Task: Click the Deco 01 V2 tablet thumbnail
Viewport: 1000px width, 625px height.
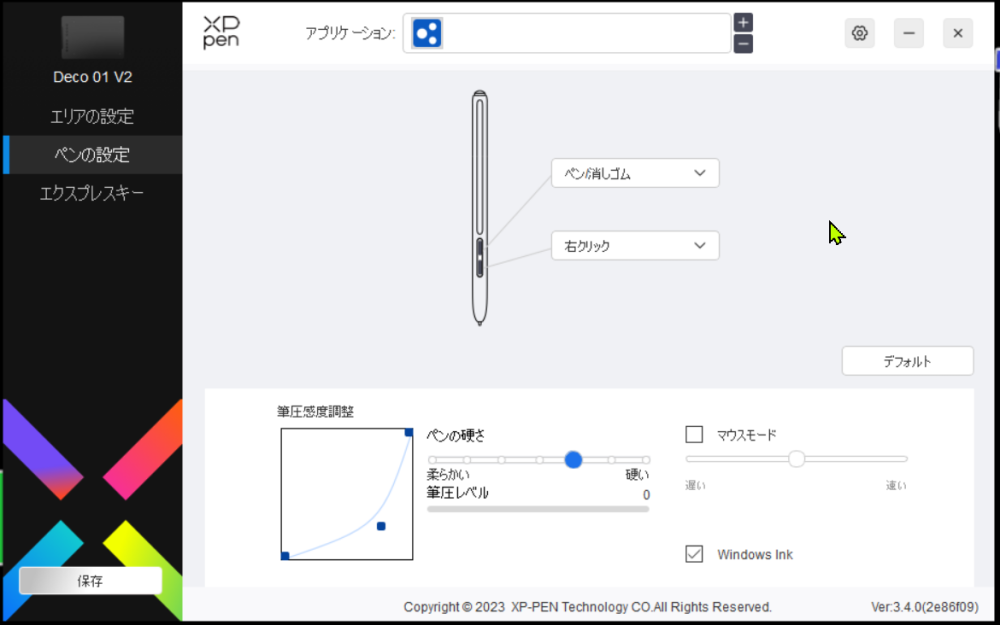Action: (92, 37)
